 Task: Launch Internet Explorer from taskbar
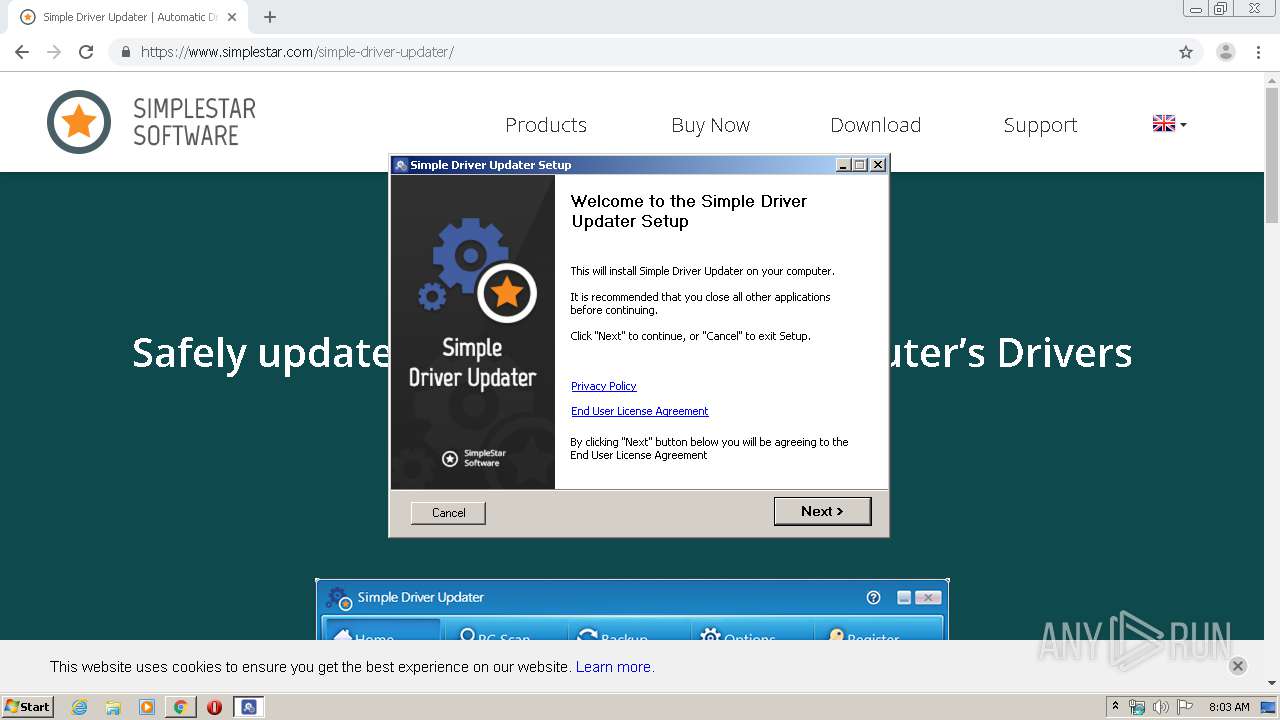(80, 707)
